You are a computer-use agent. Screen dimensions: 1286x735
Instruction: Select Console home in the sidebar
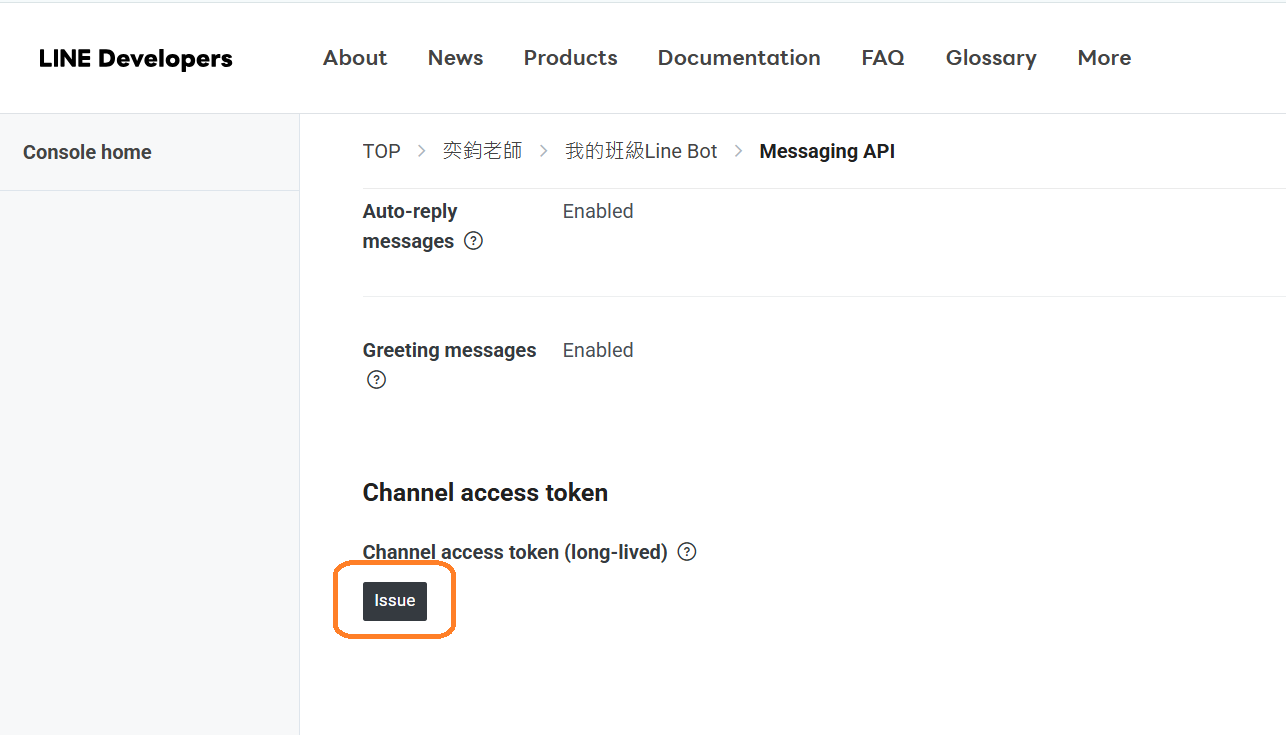(x=87, y=152)
